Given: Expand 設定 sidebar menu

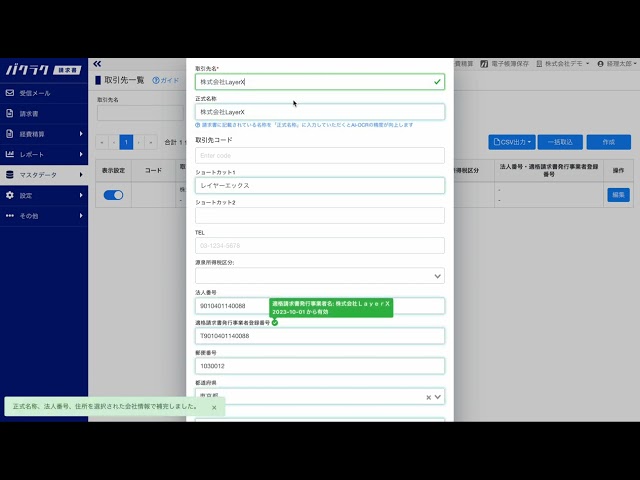Looking at the screenshot, I should pyautogui.click(x=44, y=195).
